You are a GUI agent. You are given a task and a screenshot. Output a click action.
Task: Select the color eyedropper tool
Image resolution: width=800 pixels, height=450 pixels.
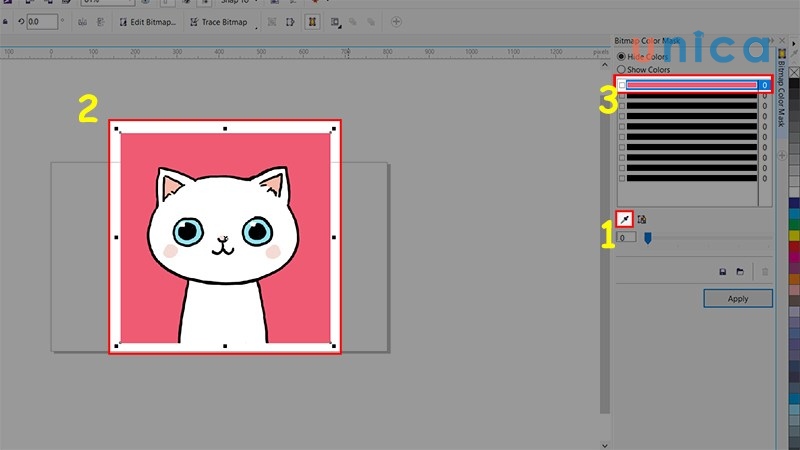624,219
